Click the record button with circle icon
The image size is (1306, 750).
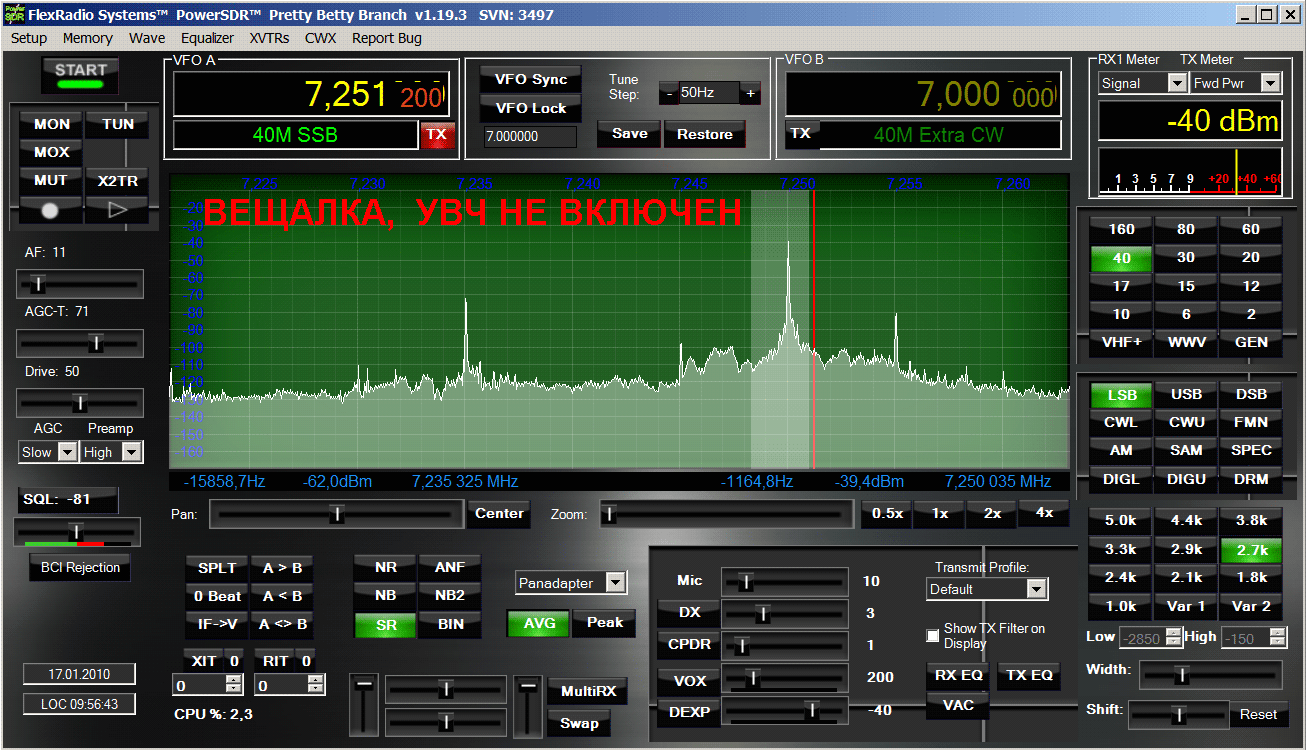click(51, 210)
